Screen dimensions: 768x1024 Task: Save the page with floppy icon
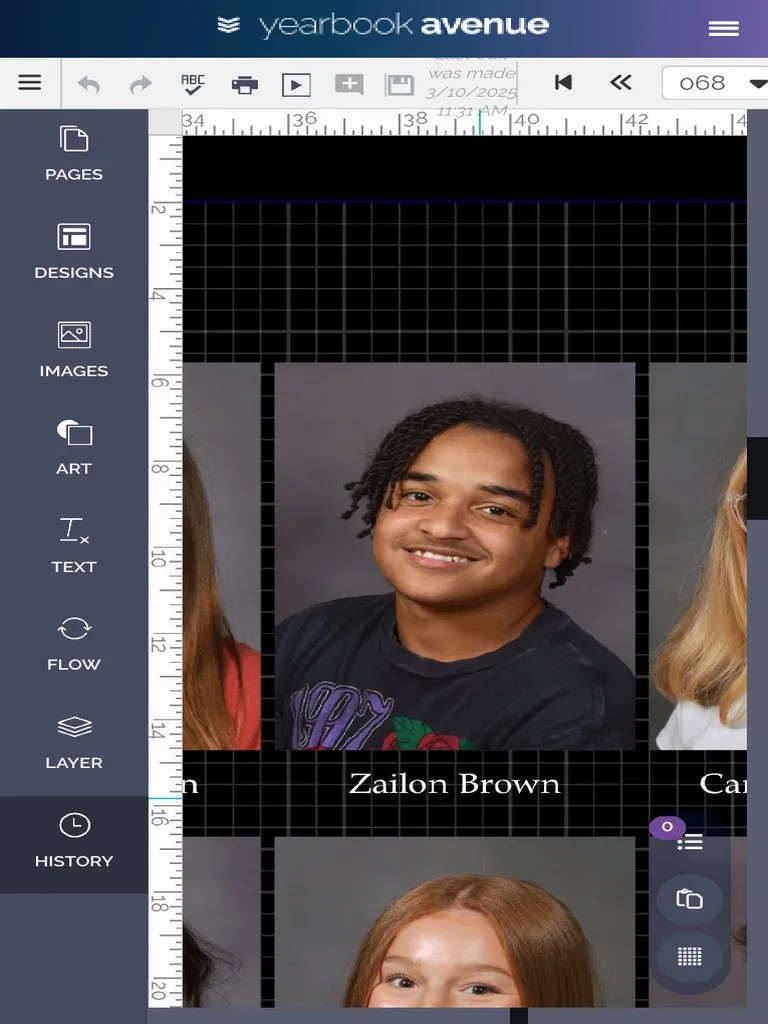[x=399, y=85]
